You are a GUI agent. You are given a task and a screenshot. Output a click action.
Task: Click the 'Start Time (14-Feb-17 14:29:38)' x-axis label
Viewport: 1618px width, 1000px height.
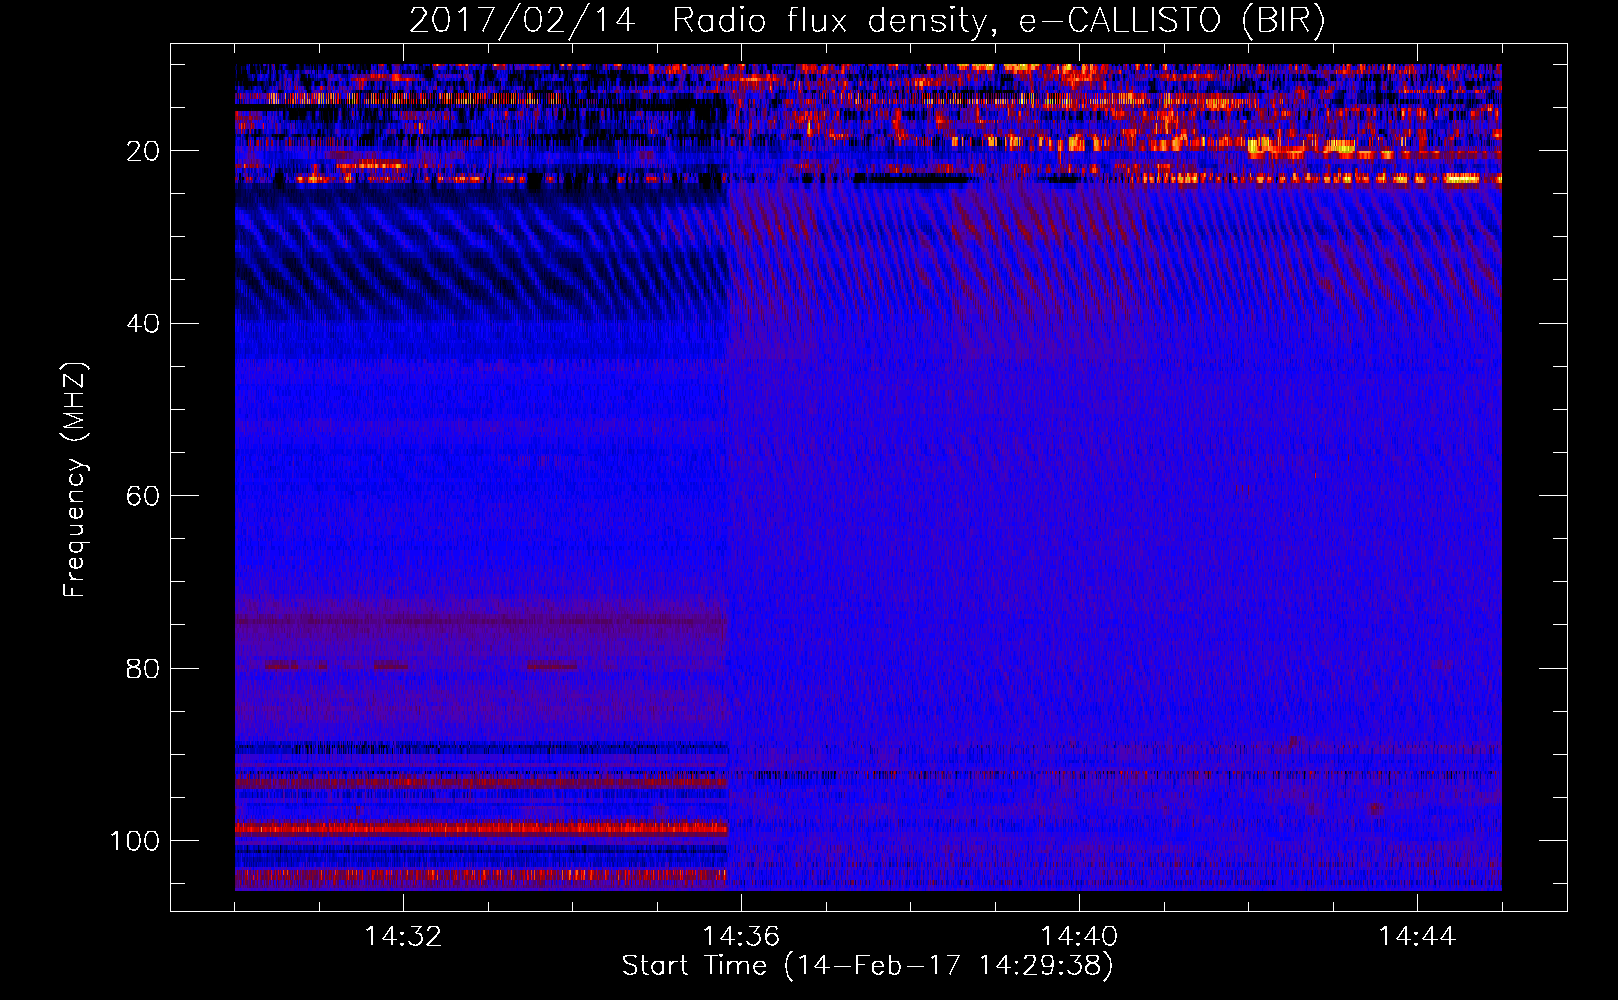(x=867, y=966)
